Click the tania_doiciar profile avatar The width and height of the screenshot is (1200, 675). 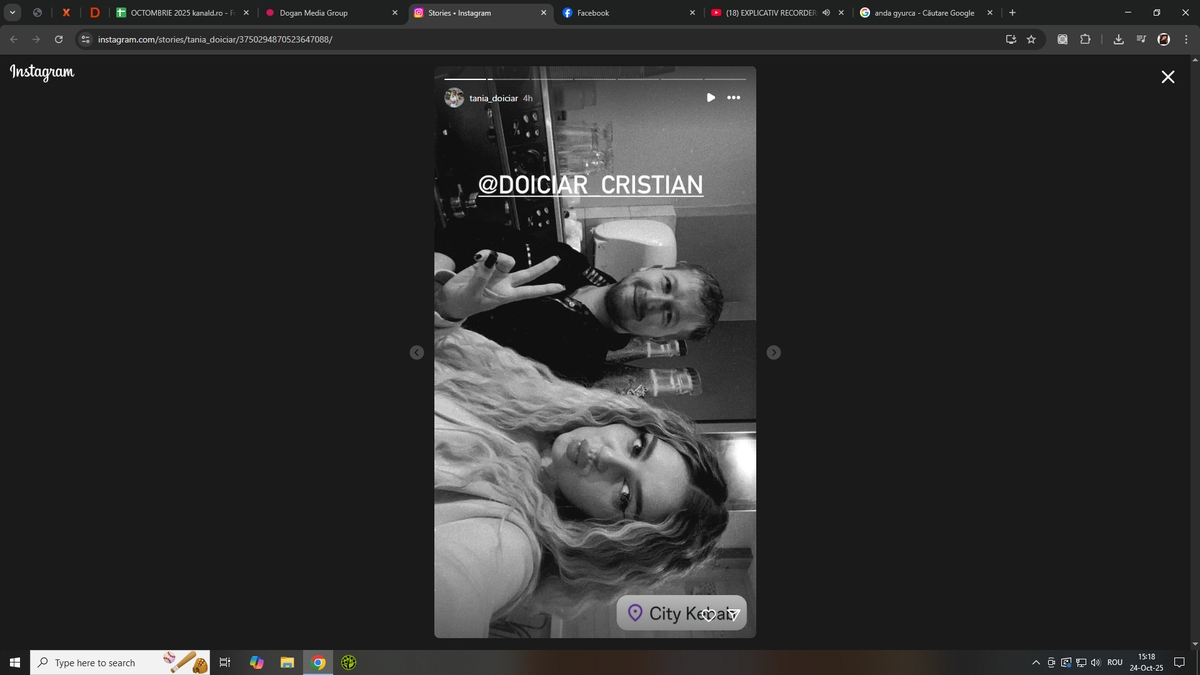point(454,98)
